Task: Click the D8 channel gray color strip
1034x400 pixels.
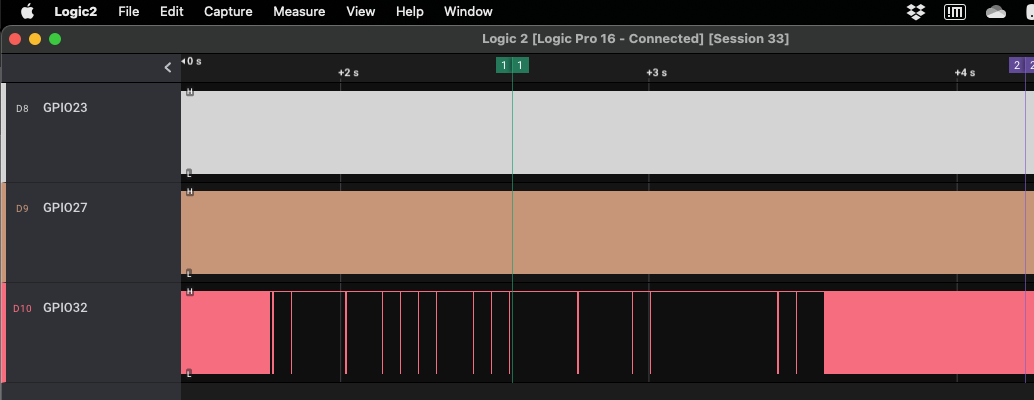Action: pyautogui.click(x=3, y=132)
